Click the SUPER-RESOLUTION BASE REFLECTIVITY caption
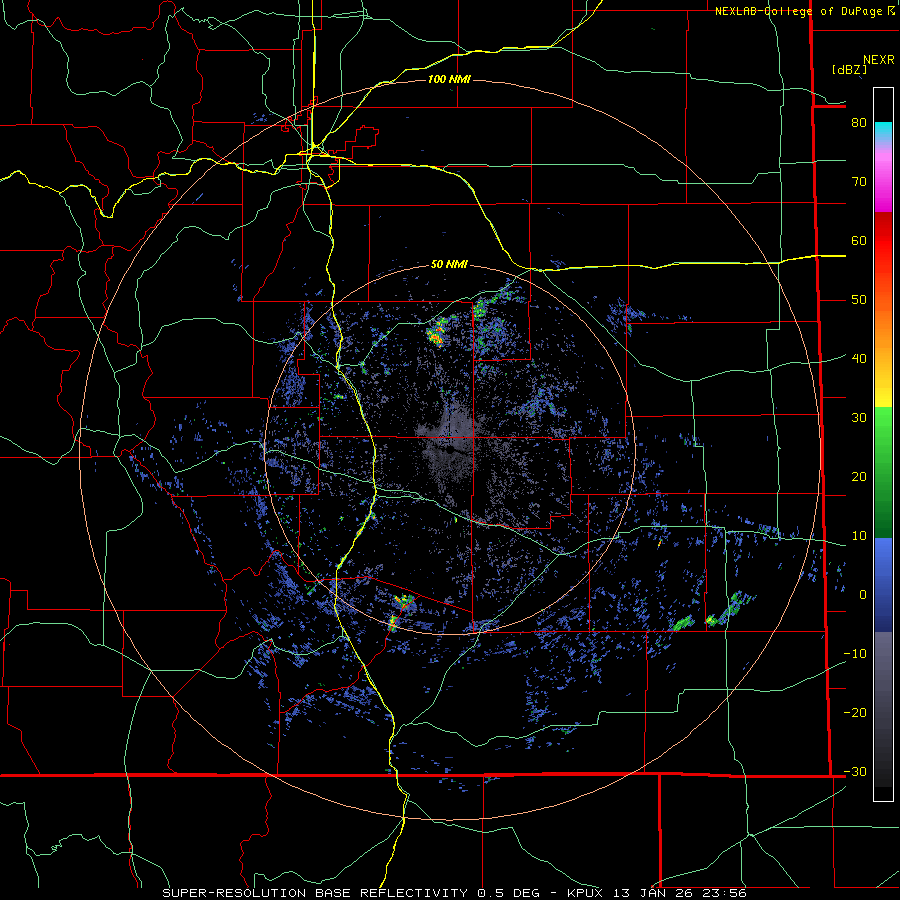 [x=315, y=893]
